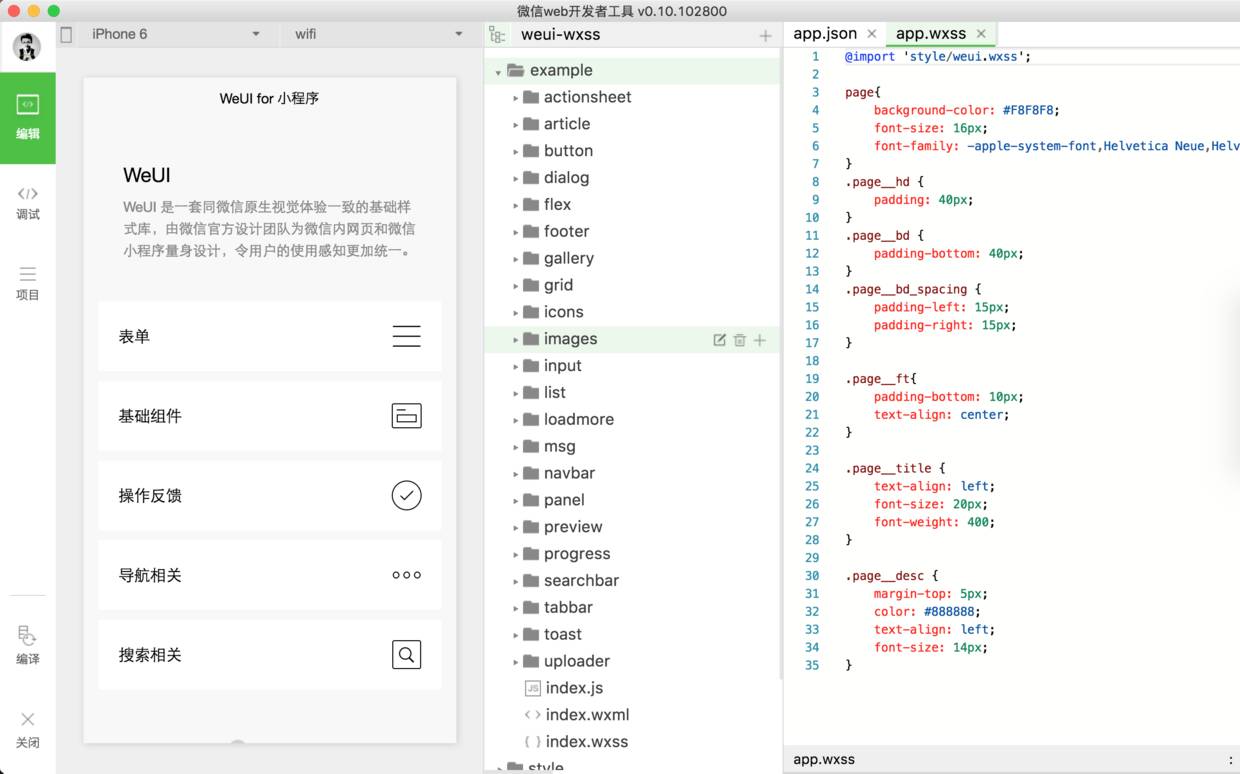Switch to the 编辑 editor view
The height and width of the screenshot is (774, 1240).
[x=28, y=117]
